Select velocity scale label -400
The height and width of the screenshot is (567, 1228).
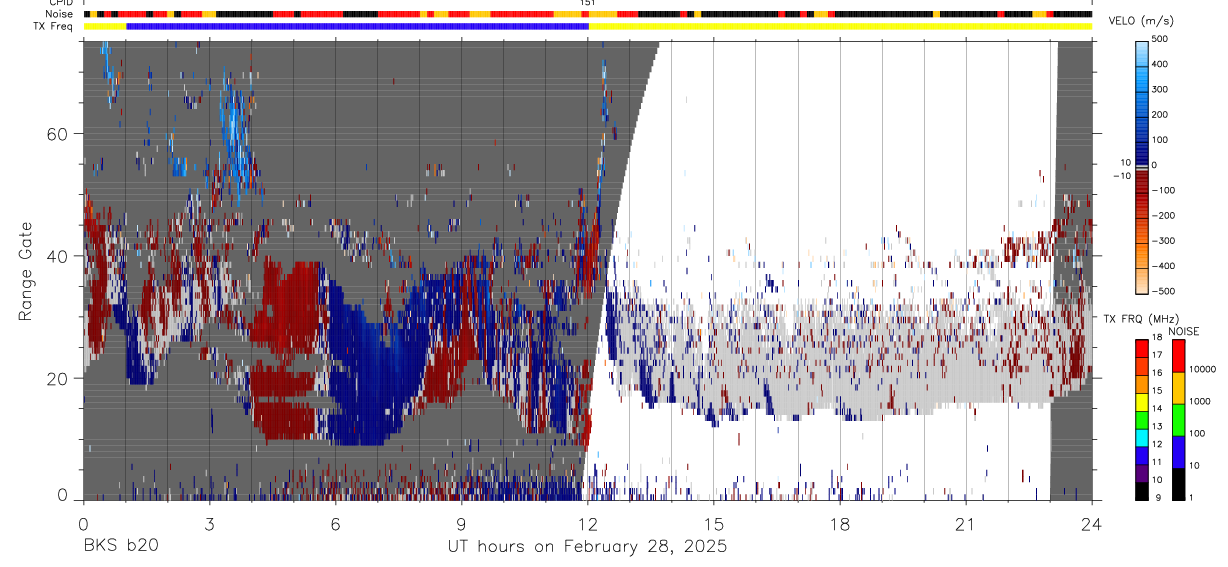pyautogui.click(x=1162, y=265)
